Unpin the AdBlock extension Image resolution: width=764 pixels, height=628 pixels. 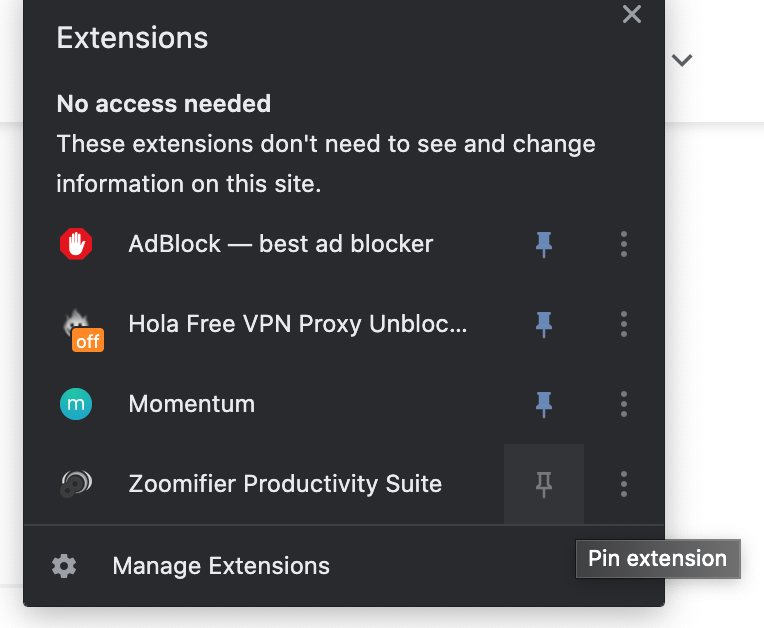click(x=544, y=244)
